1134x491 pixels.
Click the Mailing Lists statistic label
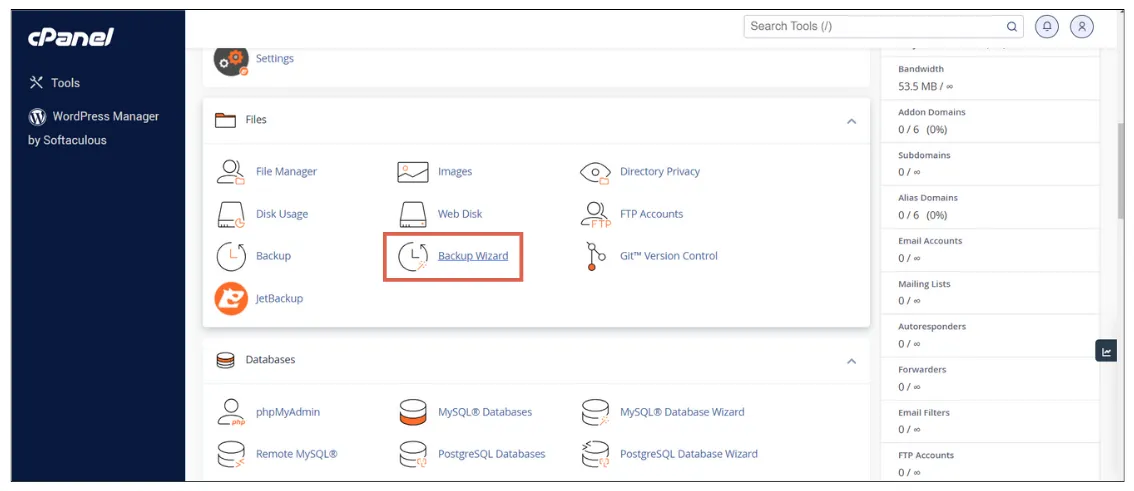click(924, 284)
